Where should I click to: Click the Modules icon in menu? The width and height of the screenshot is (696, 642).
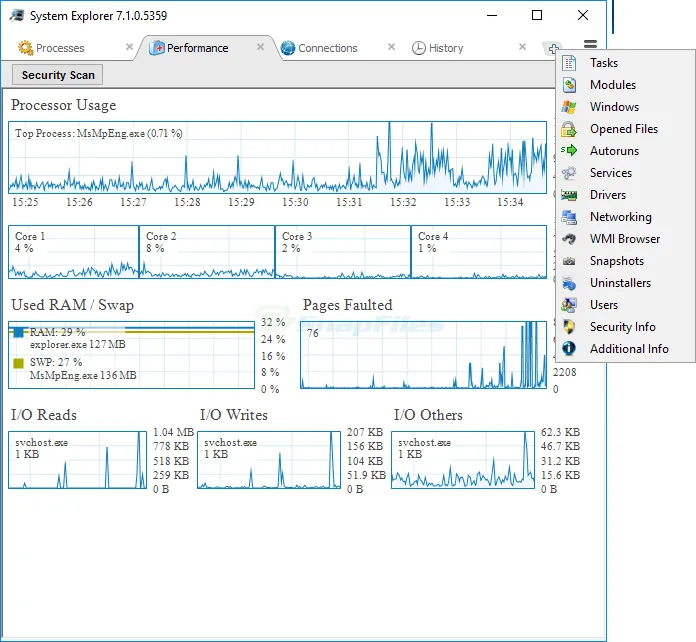569,85
